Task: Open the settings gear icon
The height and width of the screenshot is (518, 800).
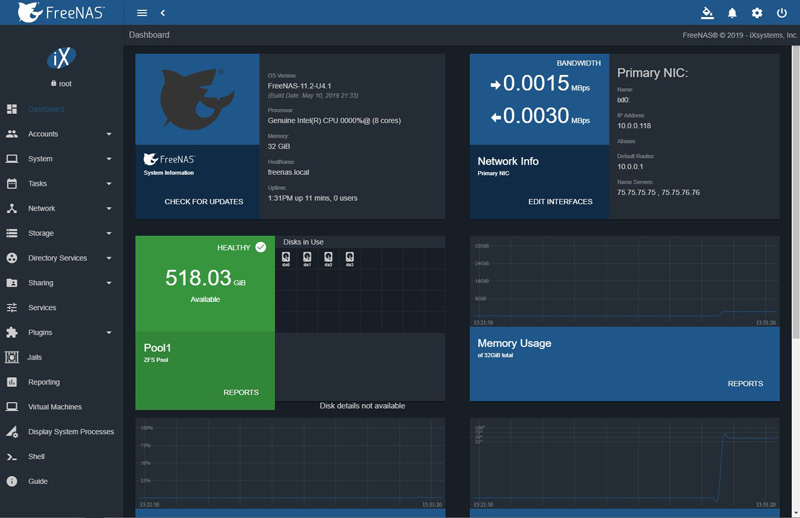Action: coord(757,13)
